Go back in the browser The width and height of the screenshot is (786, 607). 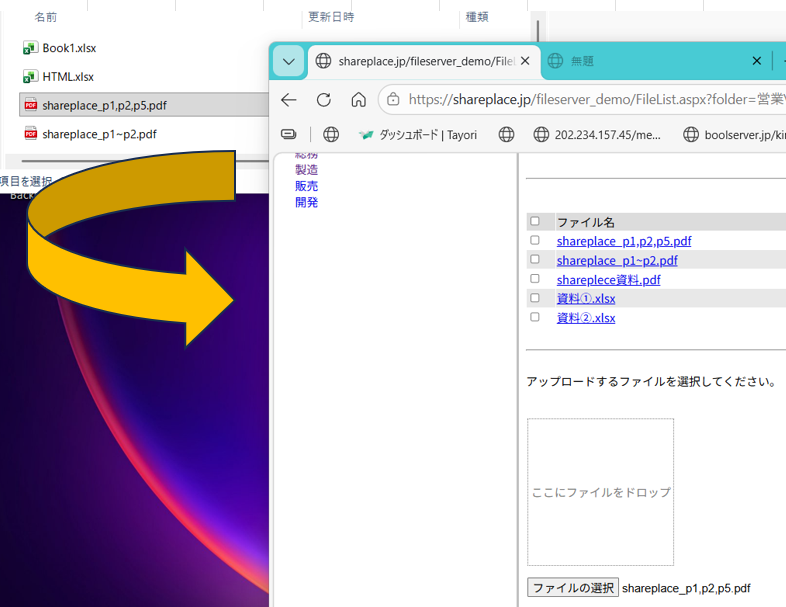(289, 100)
